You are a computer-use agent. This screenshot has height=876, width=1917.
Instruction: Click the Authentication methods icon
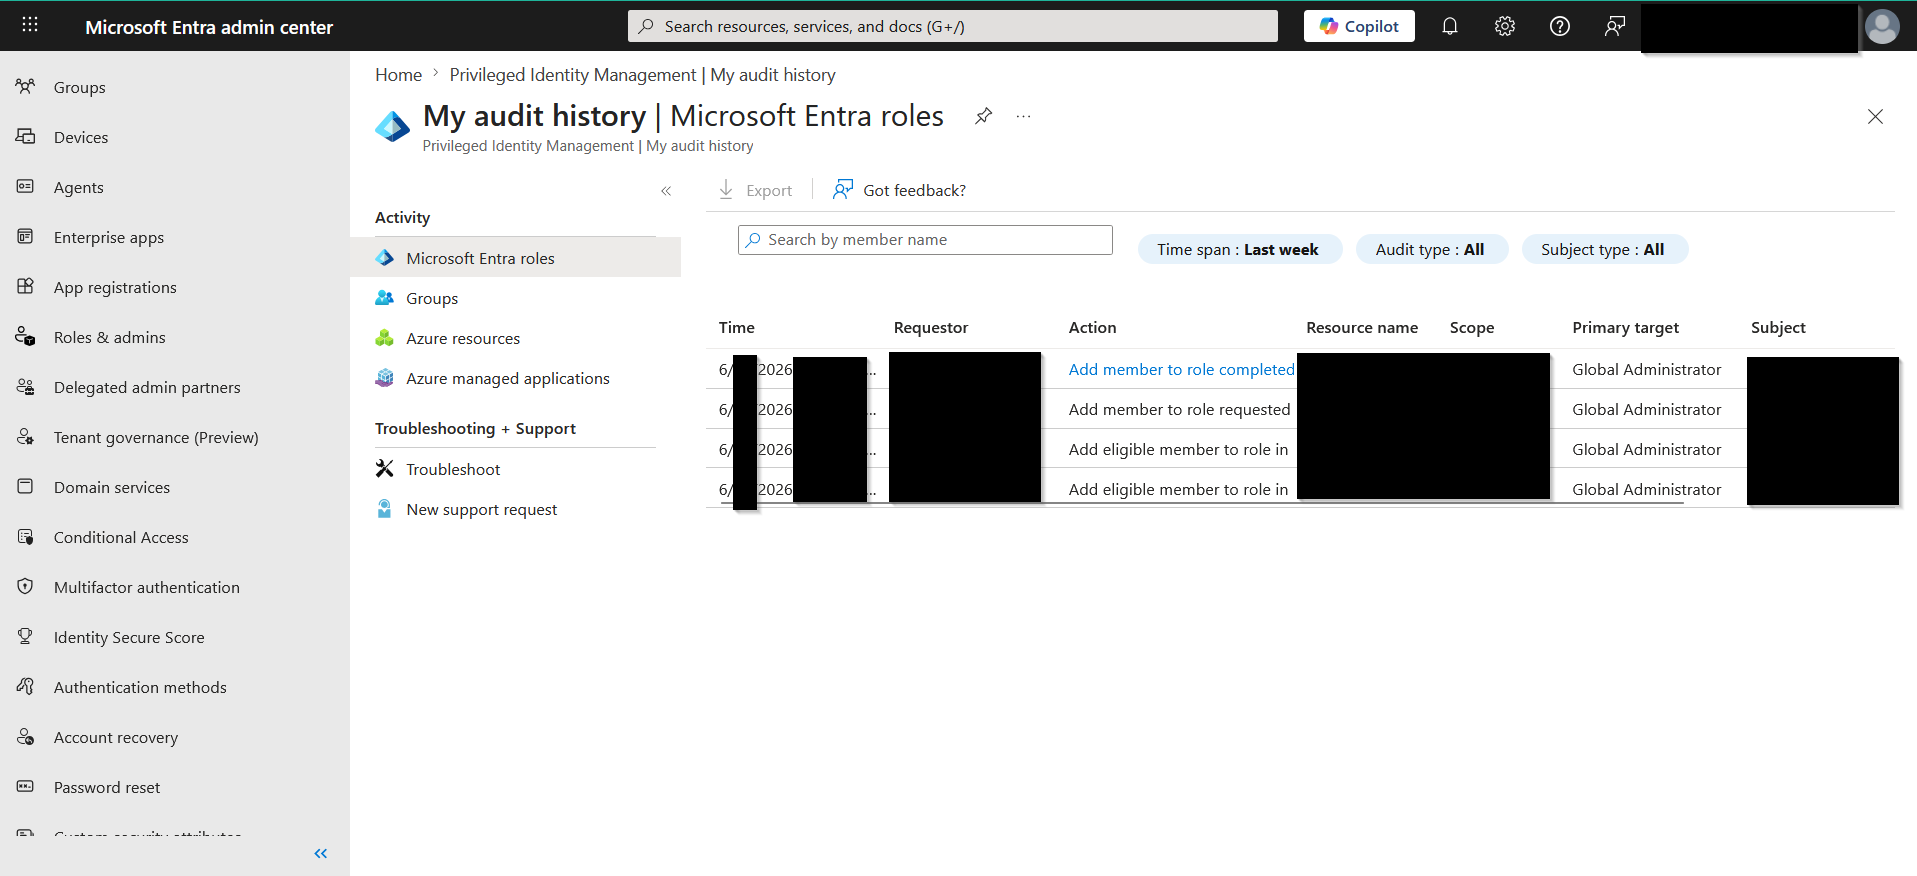tap(26, 687)
